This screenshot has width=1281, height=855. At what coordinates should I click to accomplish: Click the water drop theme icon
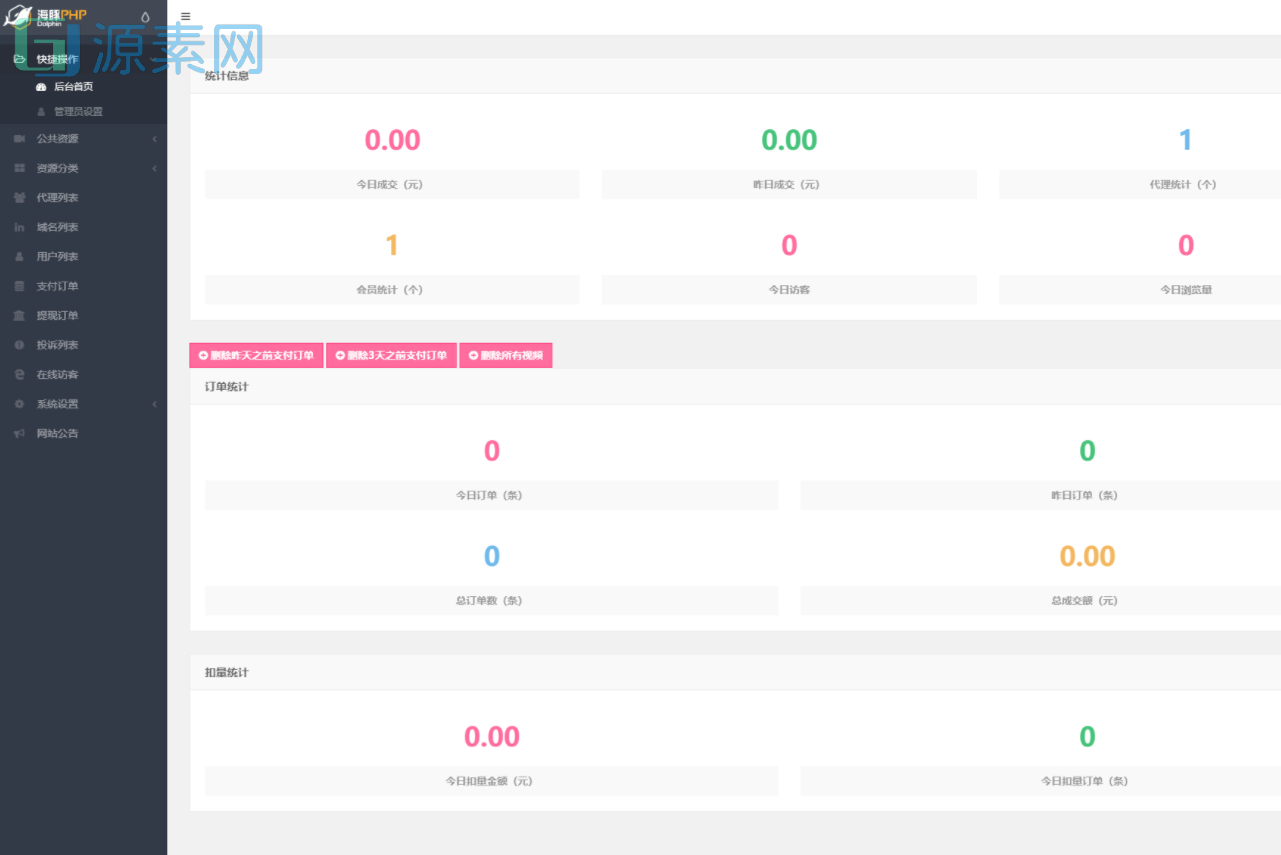click(145, 17)
